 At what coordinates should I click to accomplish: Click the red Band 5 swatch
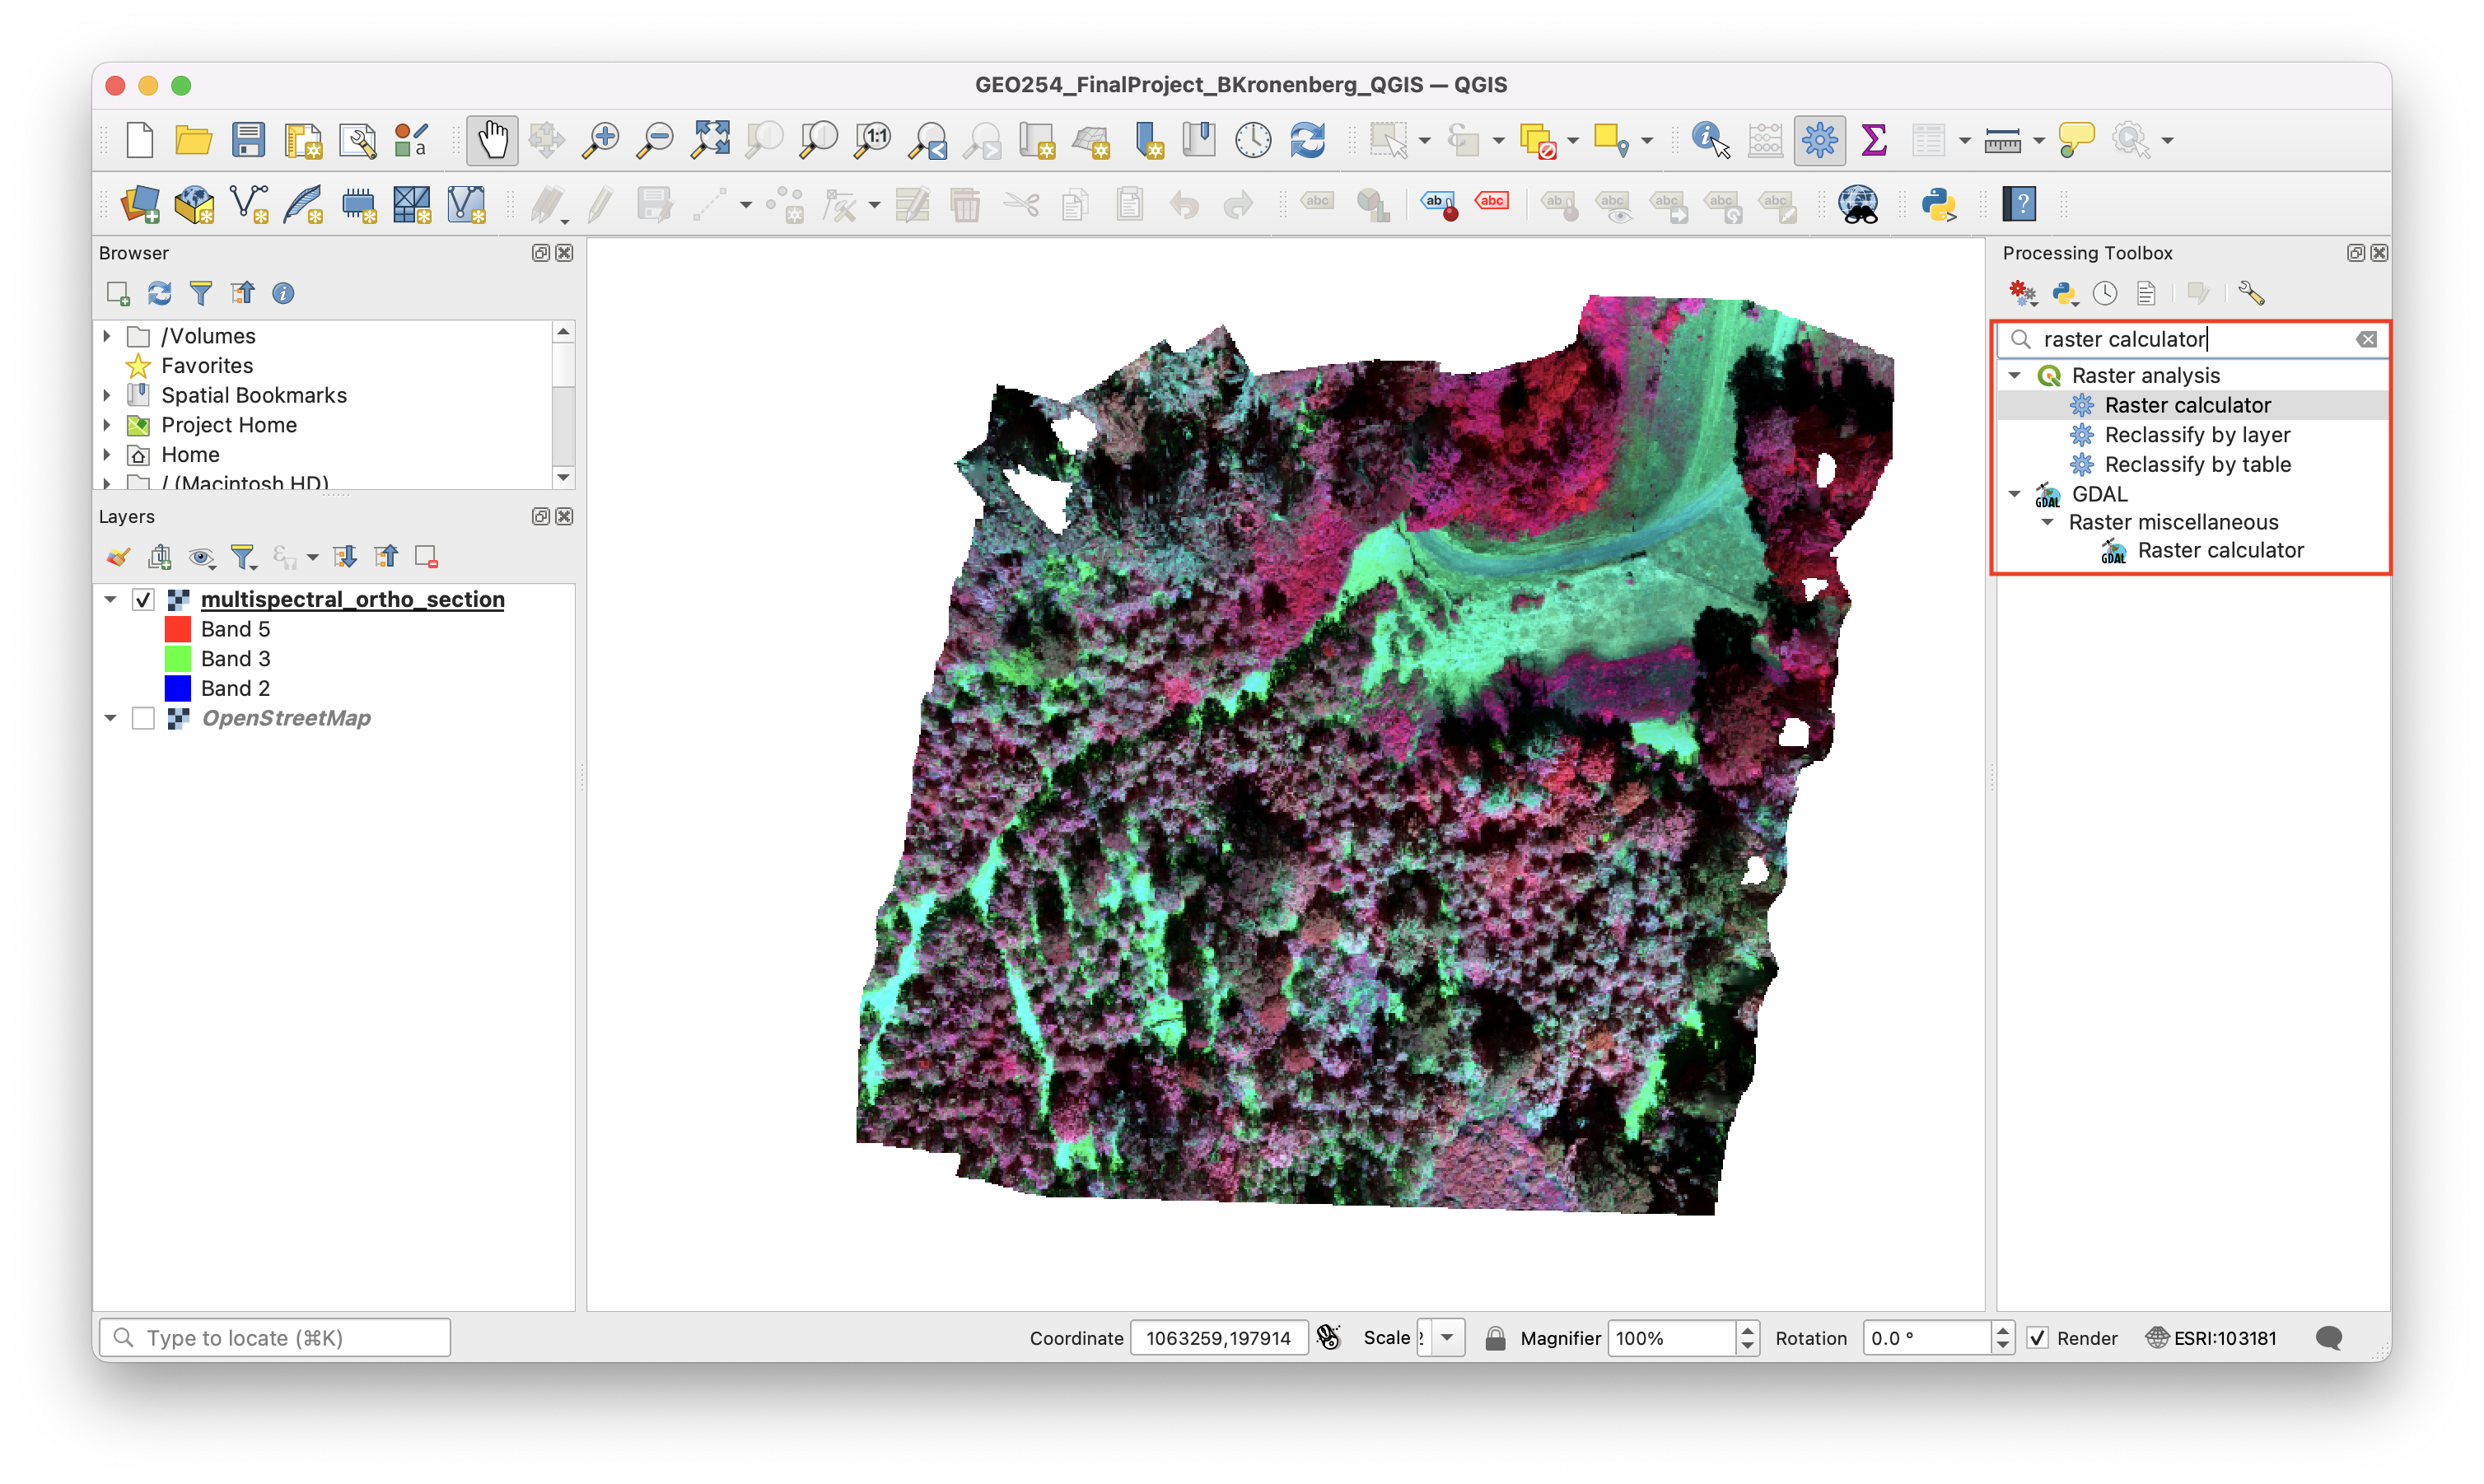click(178, 629)
